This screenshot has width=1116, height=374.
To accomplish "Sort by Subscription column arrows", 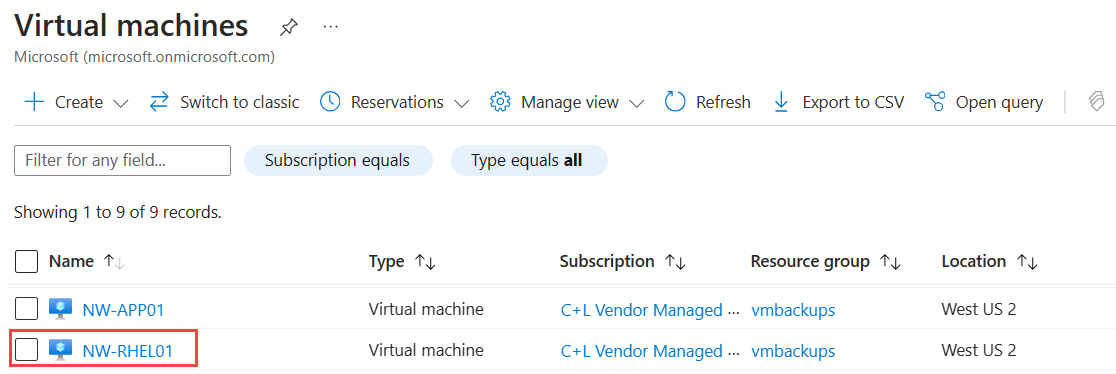I will coord(675,262).
